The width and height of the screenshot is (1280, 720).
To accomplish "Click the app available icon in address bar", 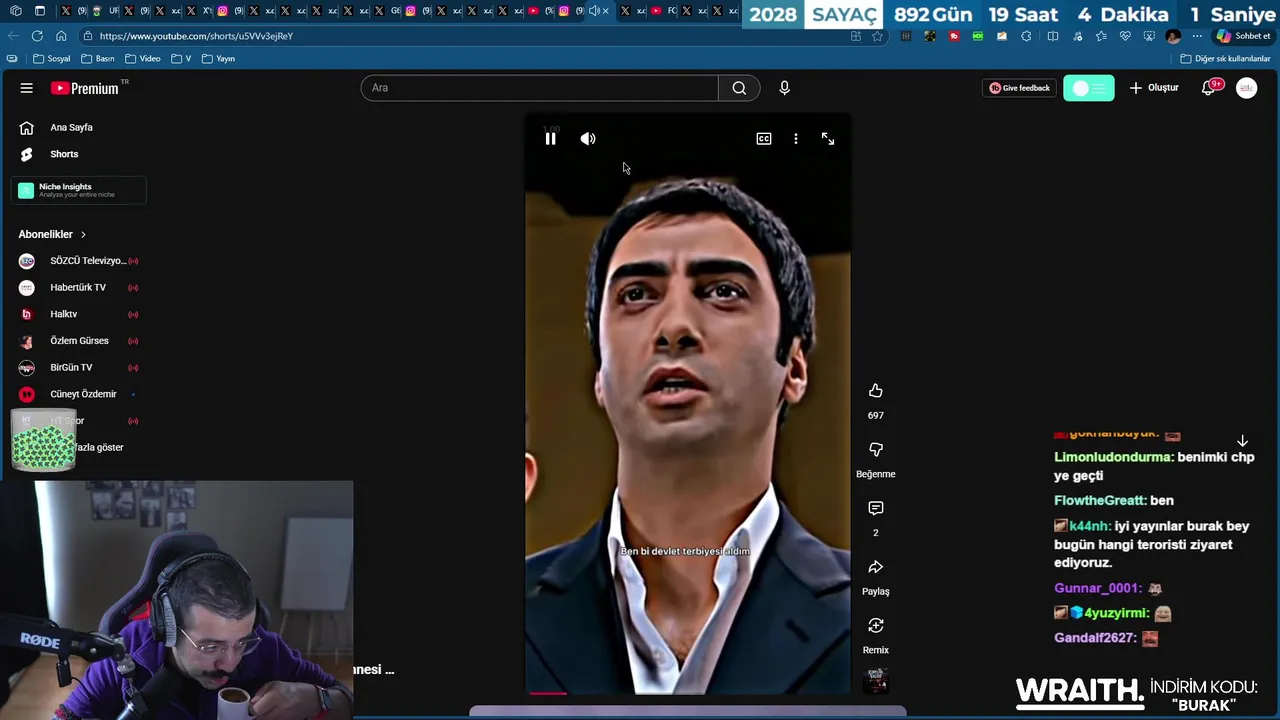I will (855, 36).
